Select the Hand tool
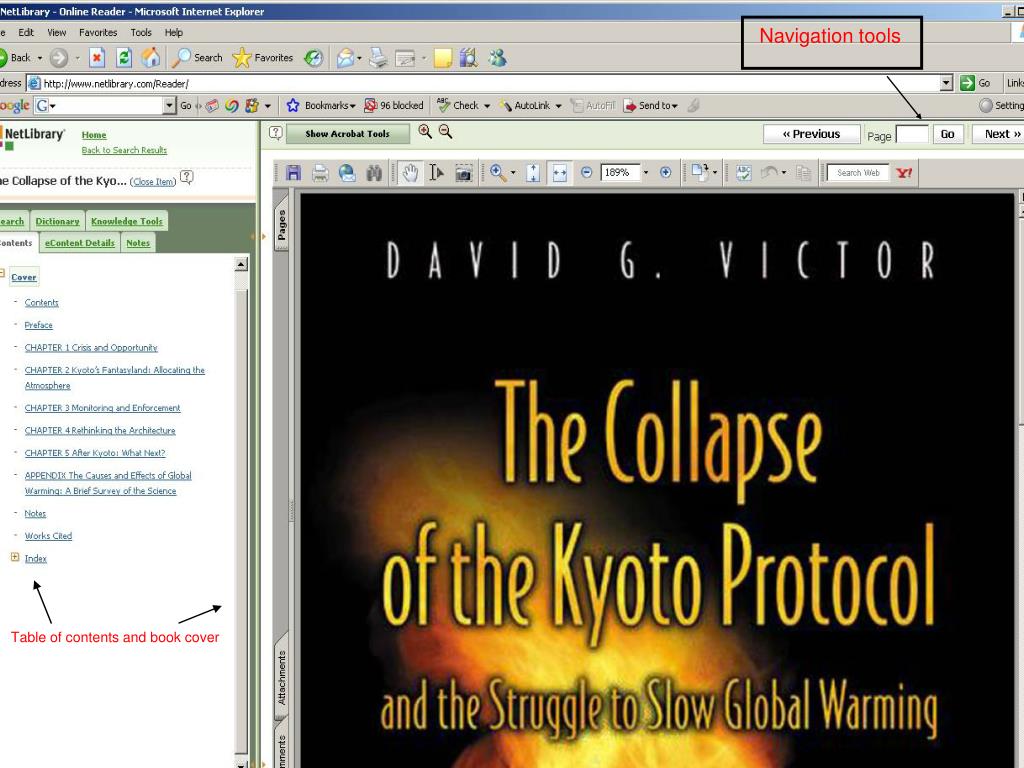 410,172
